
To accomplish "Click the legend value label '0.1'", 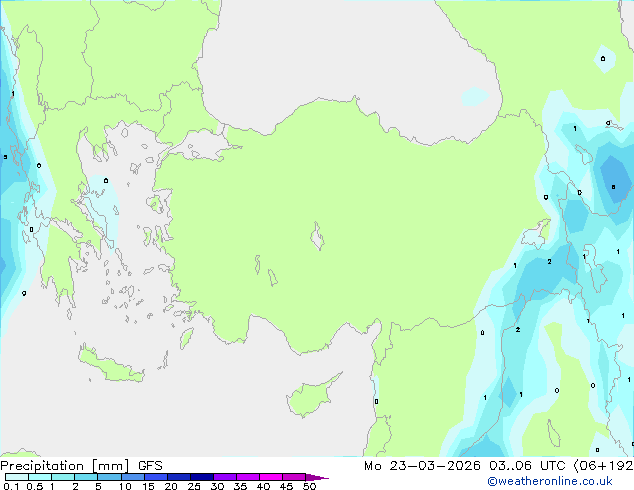I will tap(11, 486).
